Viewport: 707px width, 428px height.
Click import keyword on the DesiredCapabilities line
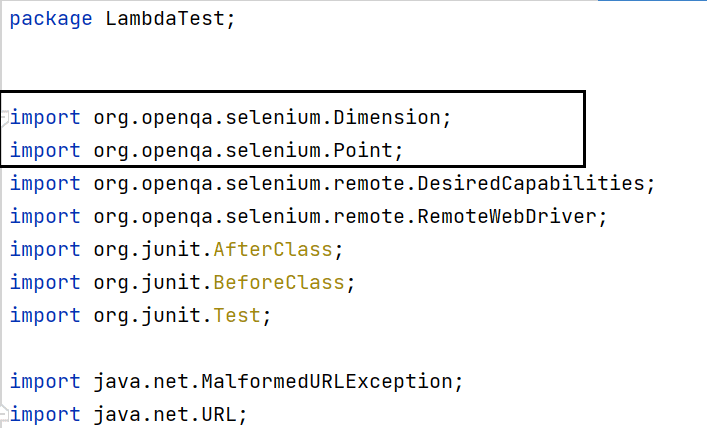(46, 184)
